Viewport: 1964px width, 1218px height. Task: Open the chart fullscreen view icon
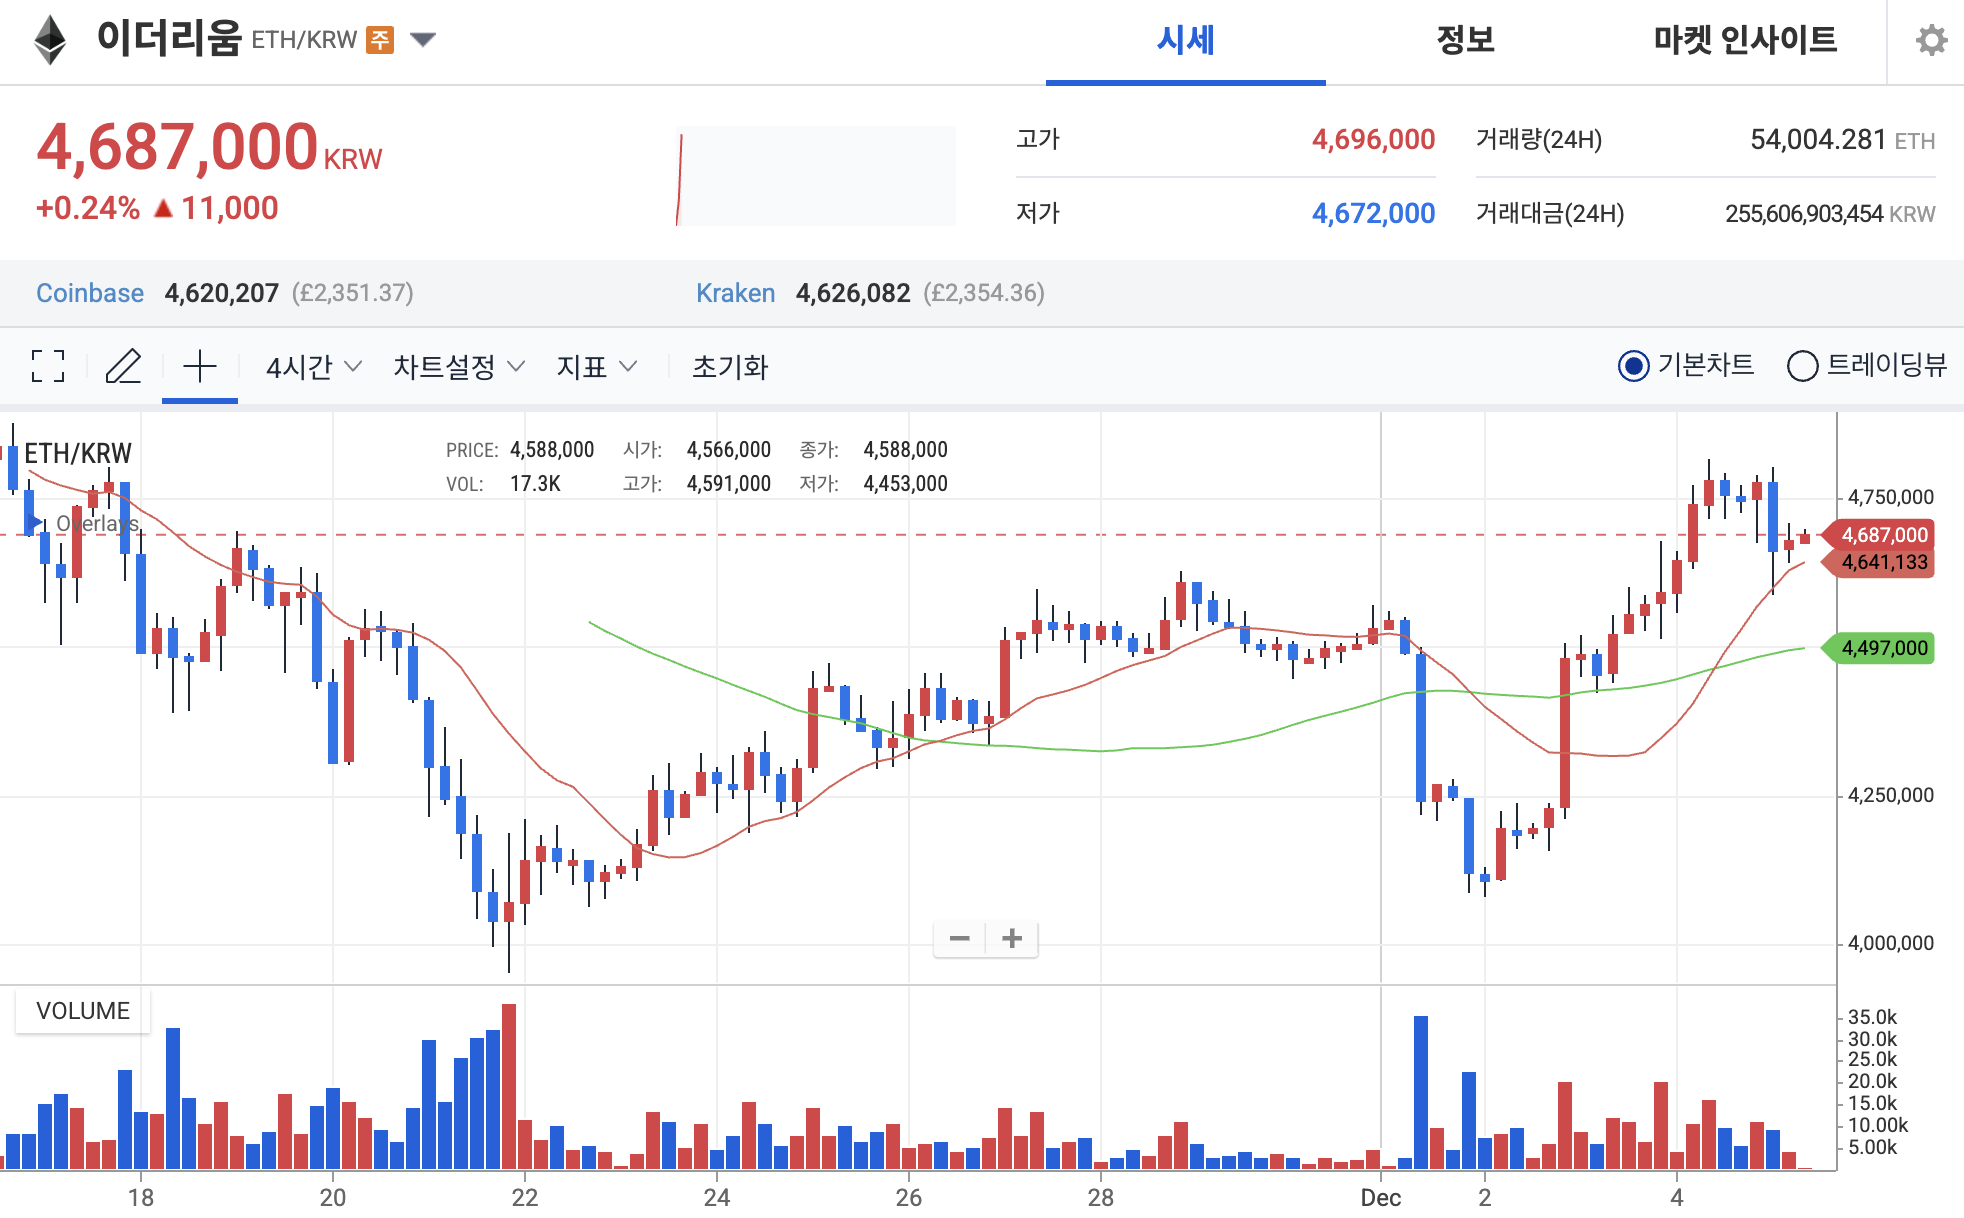[x=47, y=367]
